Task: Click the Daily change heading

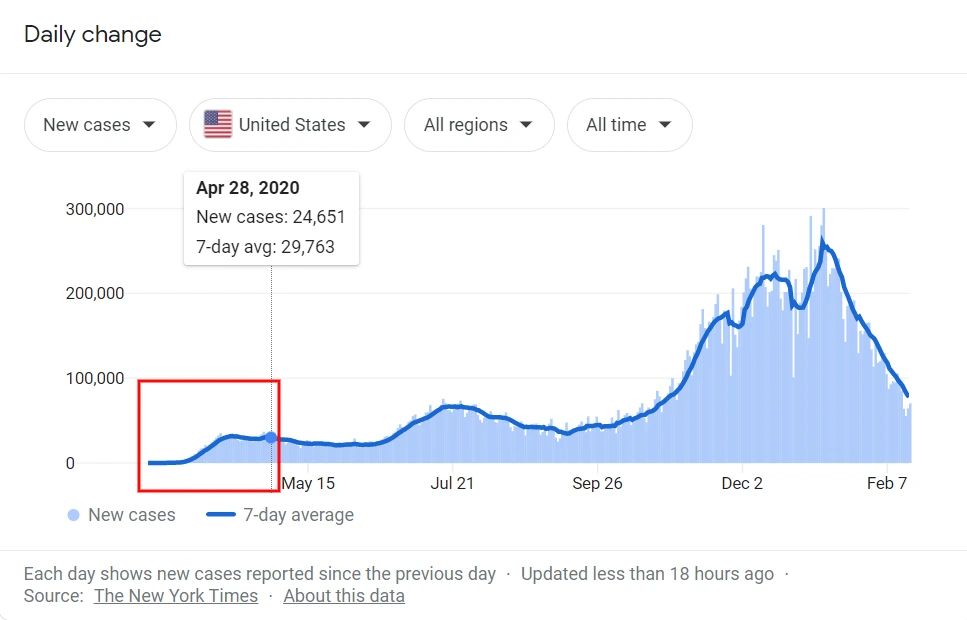Action: (92, 34)
